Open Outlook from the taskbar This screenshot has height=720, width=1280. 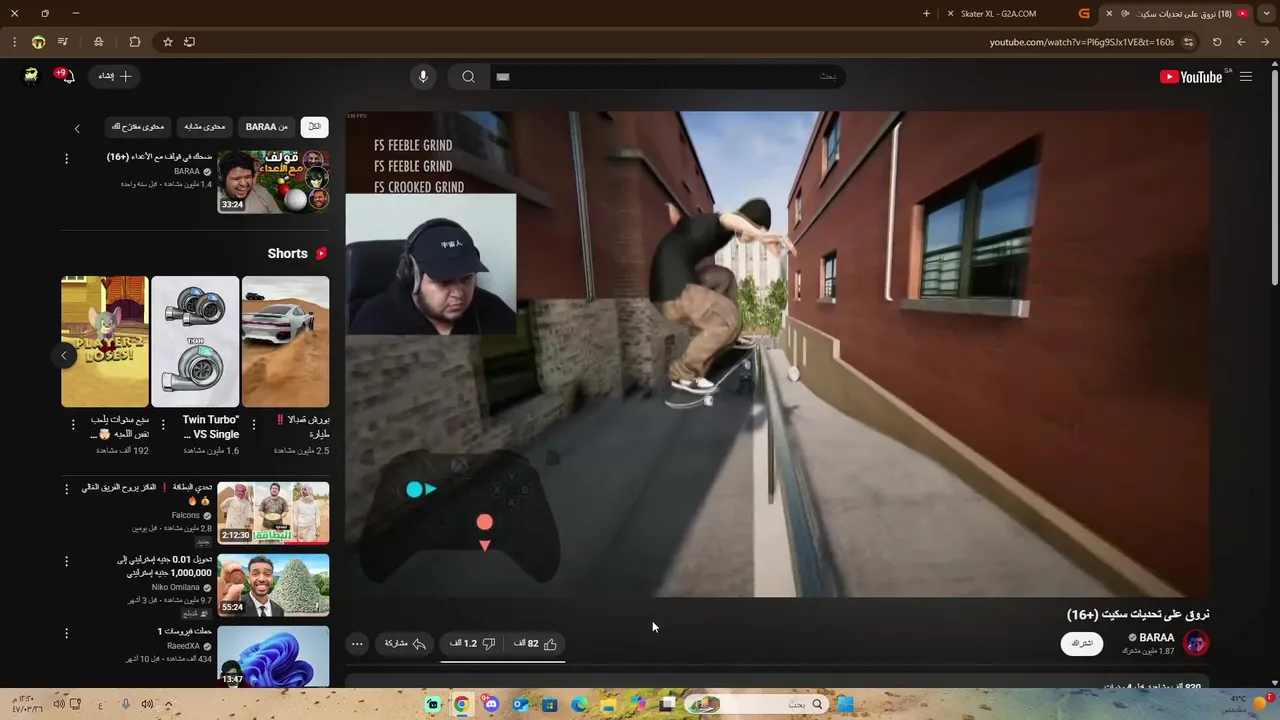point(520,704)
